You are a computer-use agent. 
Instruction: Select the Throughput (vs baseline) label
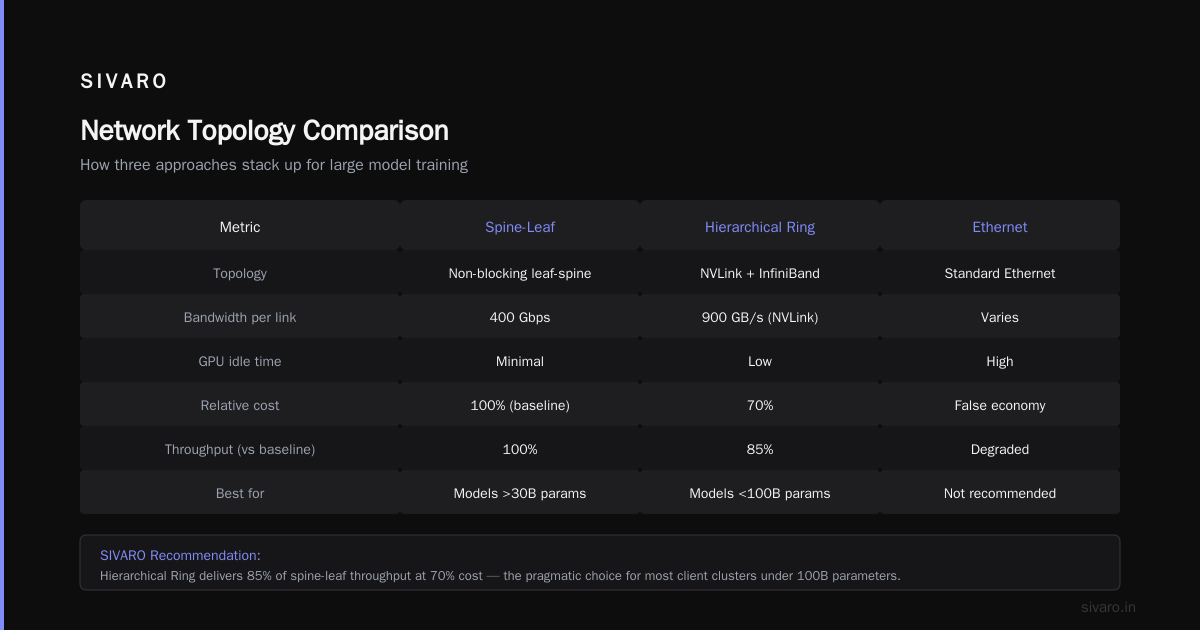(240, 449)
